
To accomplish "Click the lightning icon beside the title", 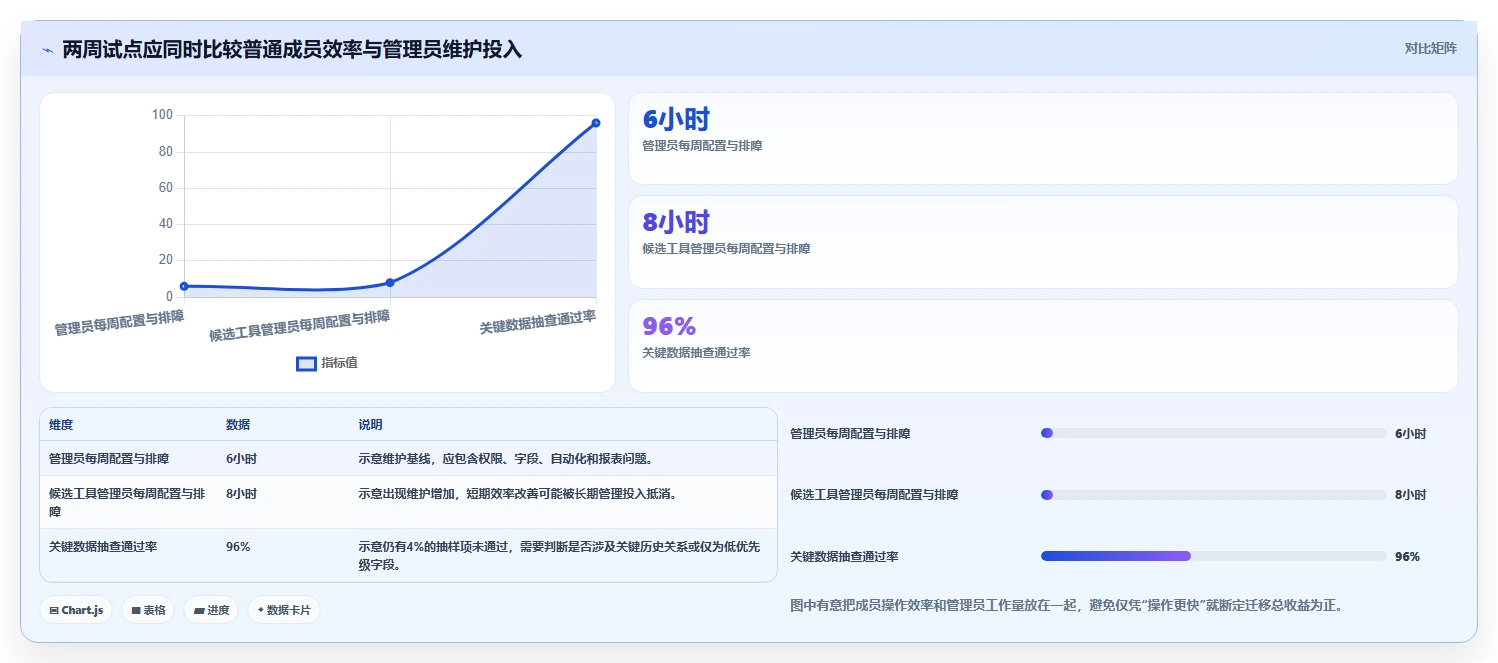I will click(47, 49).
